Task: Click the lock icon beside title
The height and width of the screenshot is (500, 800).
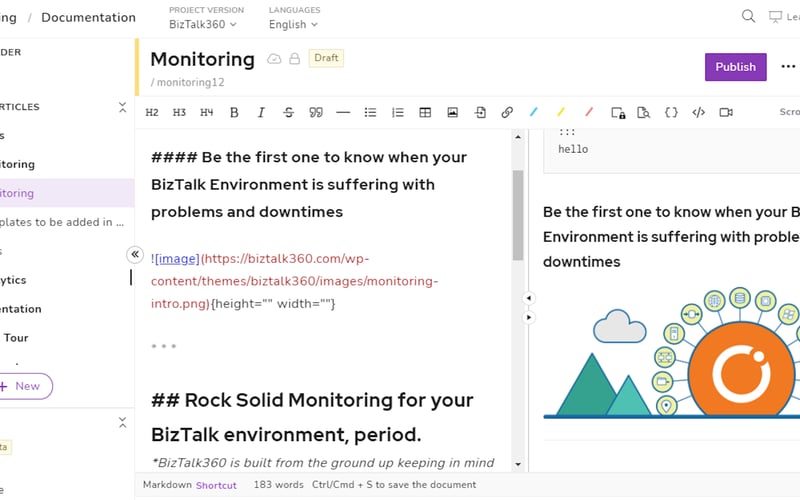Action: coord(294,59)
